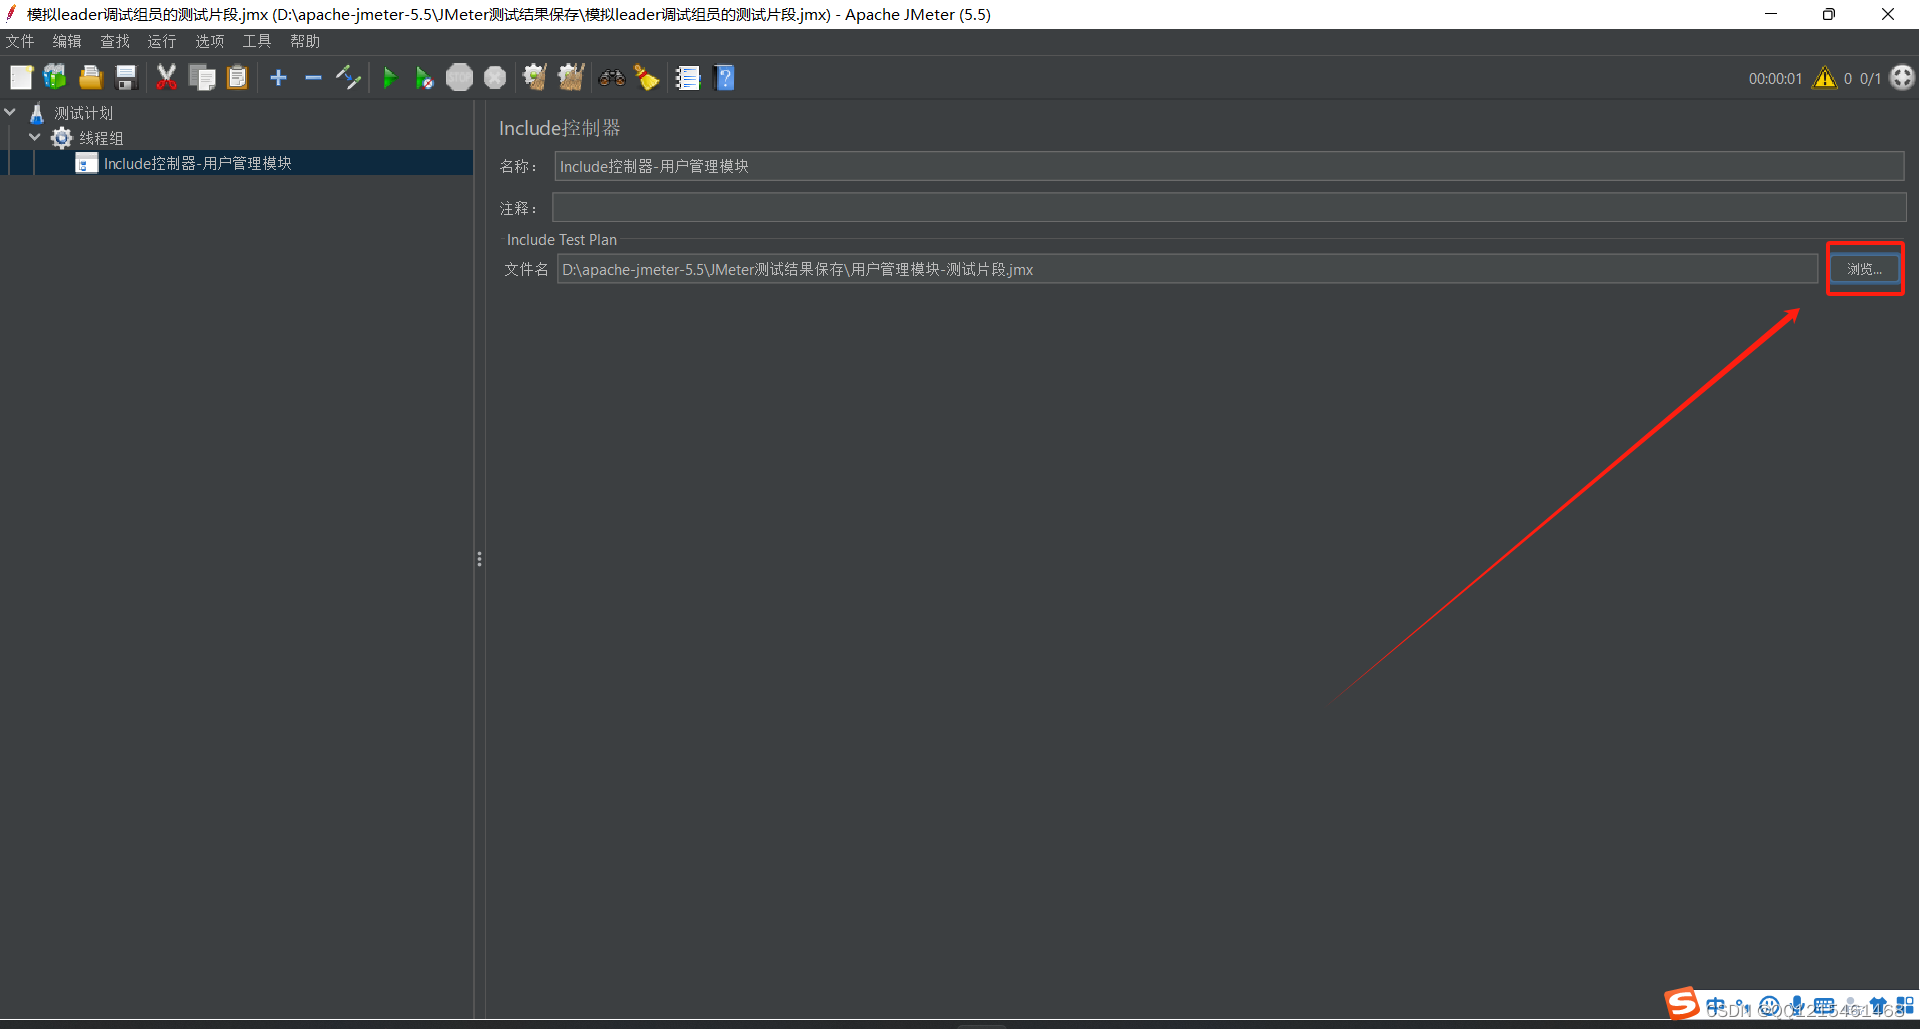The image size is (1920, 1029).
Task: Select Include控制器-用户管理模块 tree item
Action: [x=198, y=163]
